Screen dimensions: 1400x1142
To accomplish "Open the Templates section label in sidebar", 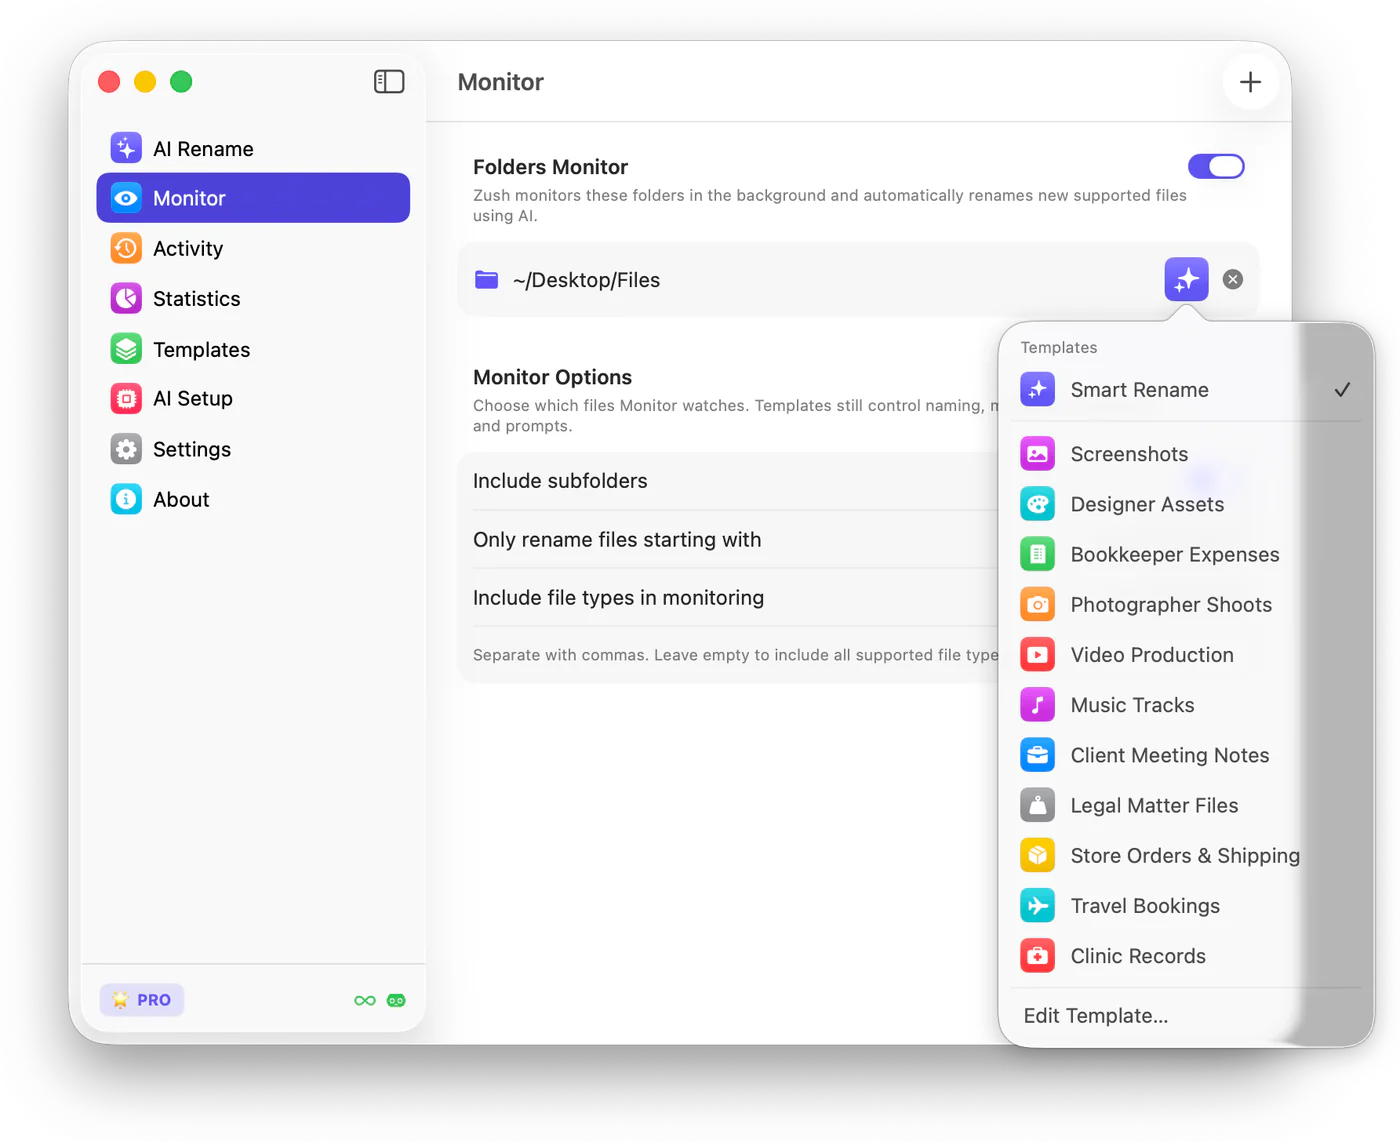I will [202, 350].
